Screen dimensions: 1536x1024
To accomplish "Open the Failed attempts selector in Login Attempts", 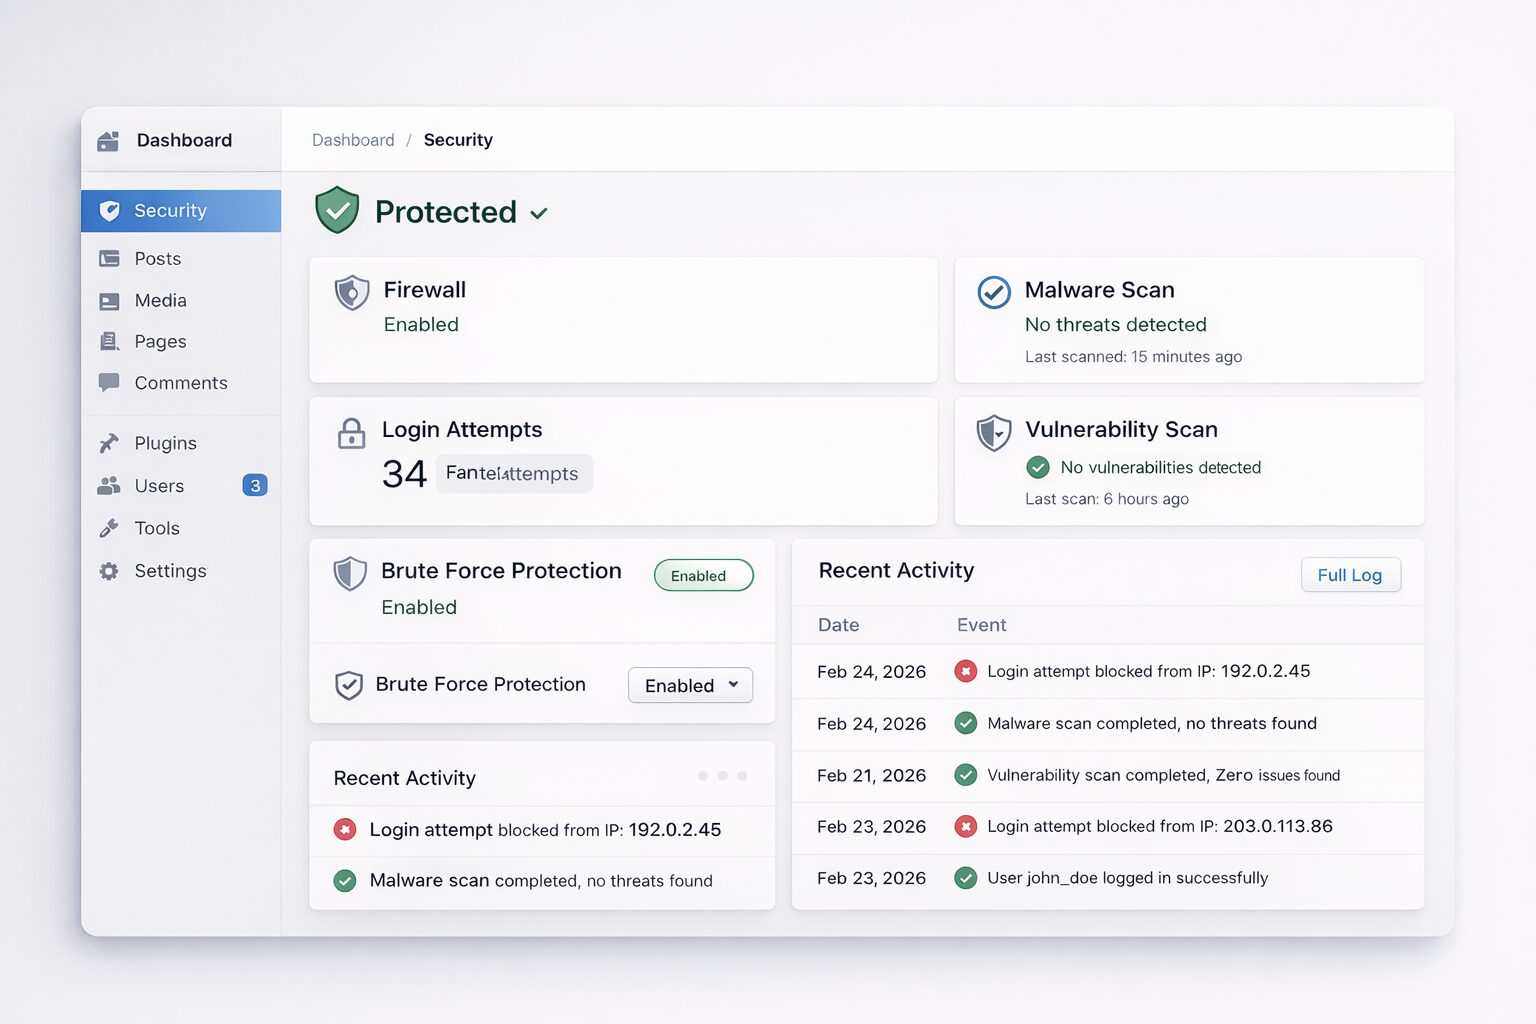I will [x=514, y=473].
